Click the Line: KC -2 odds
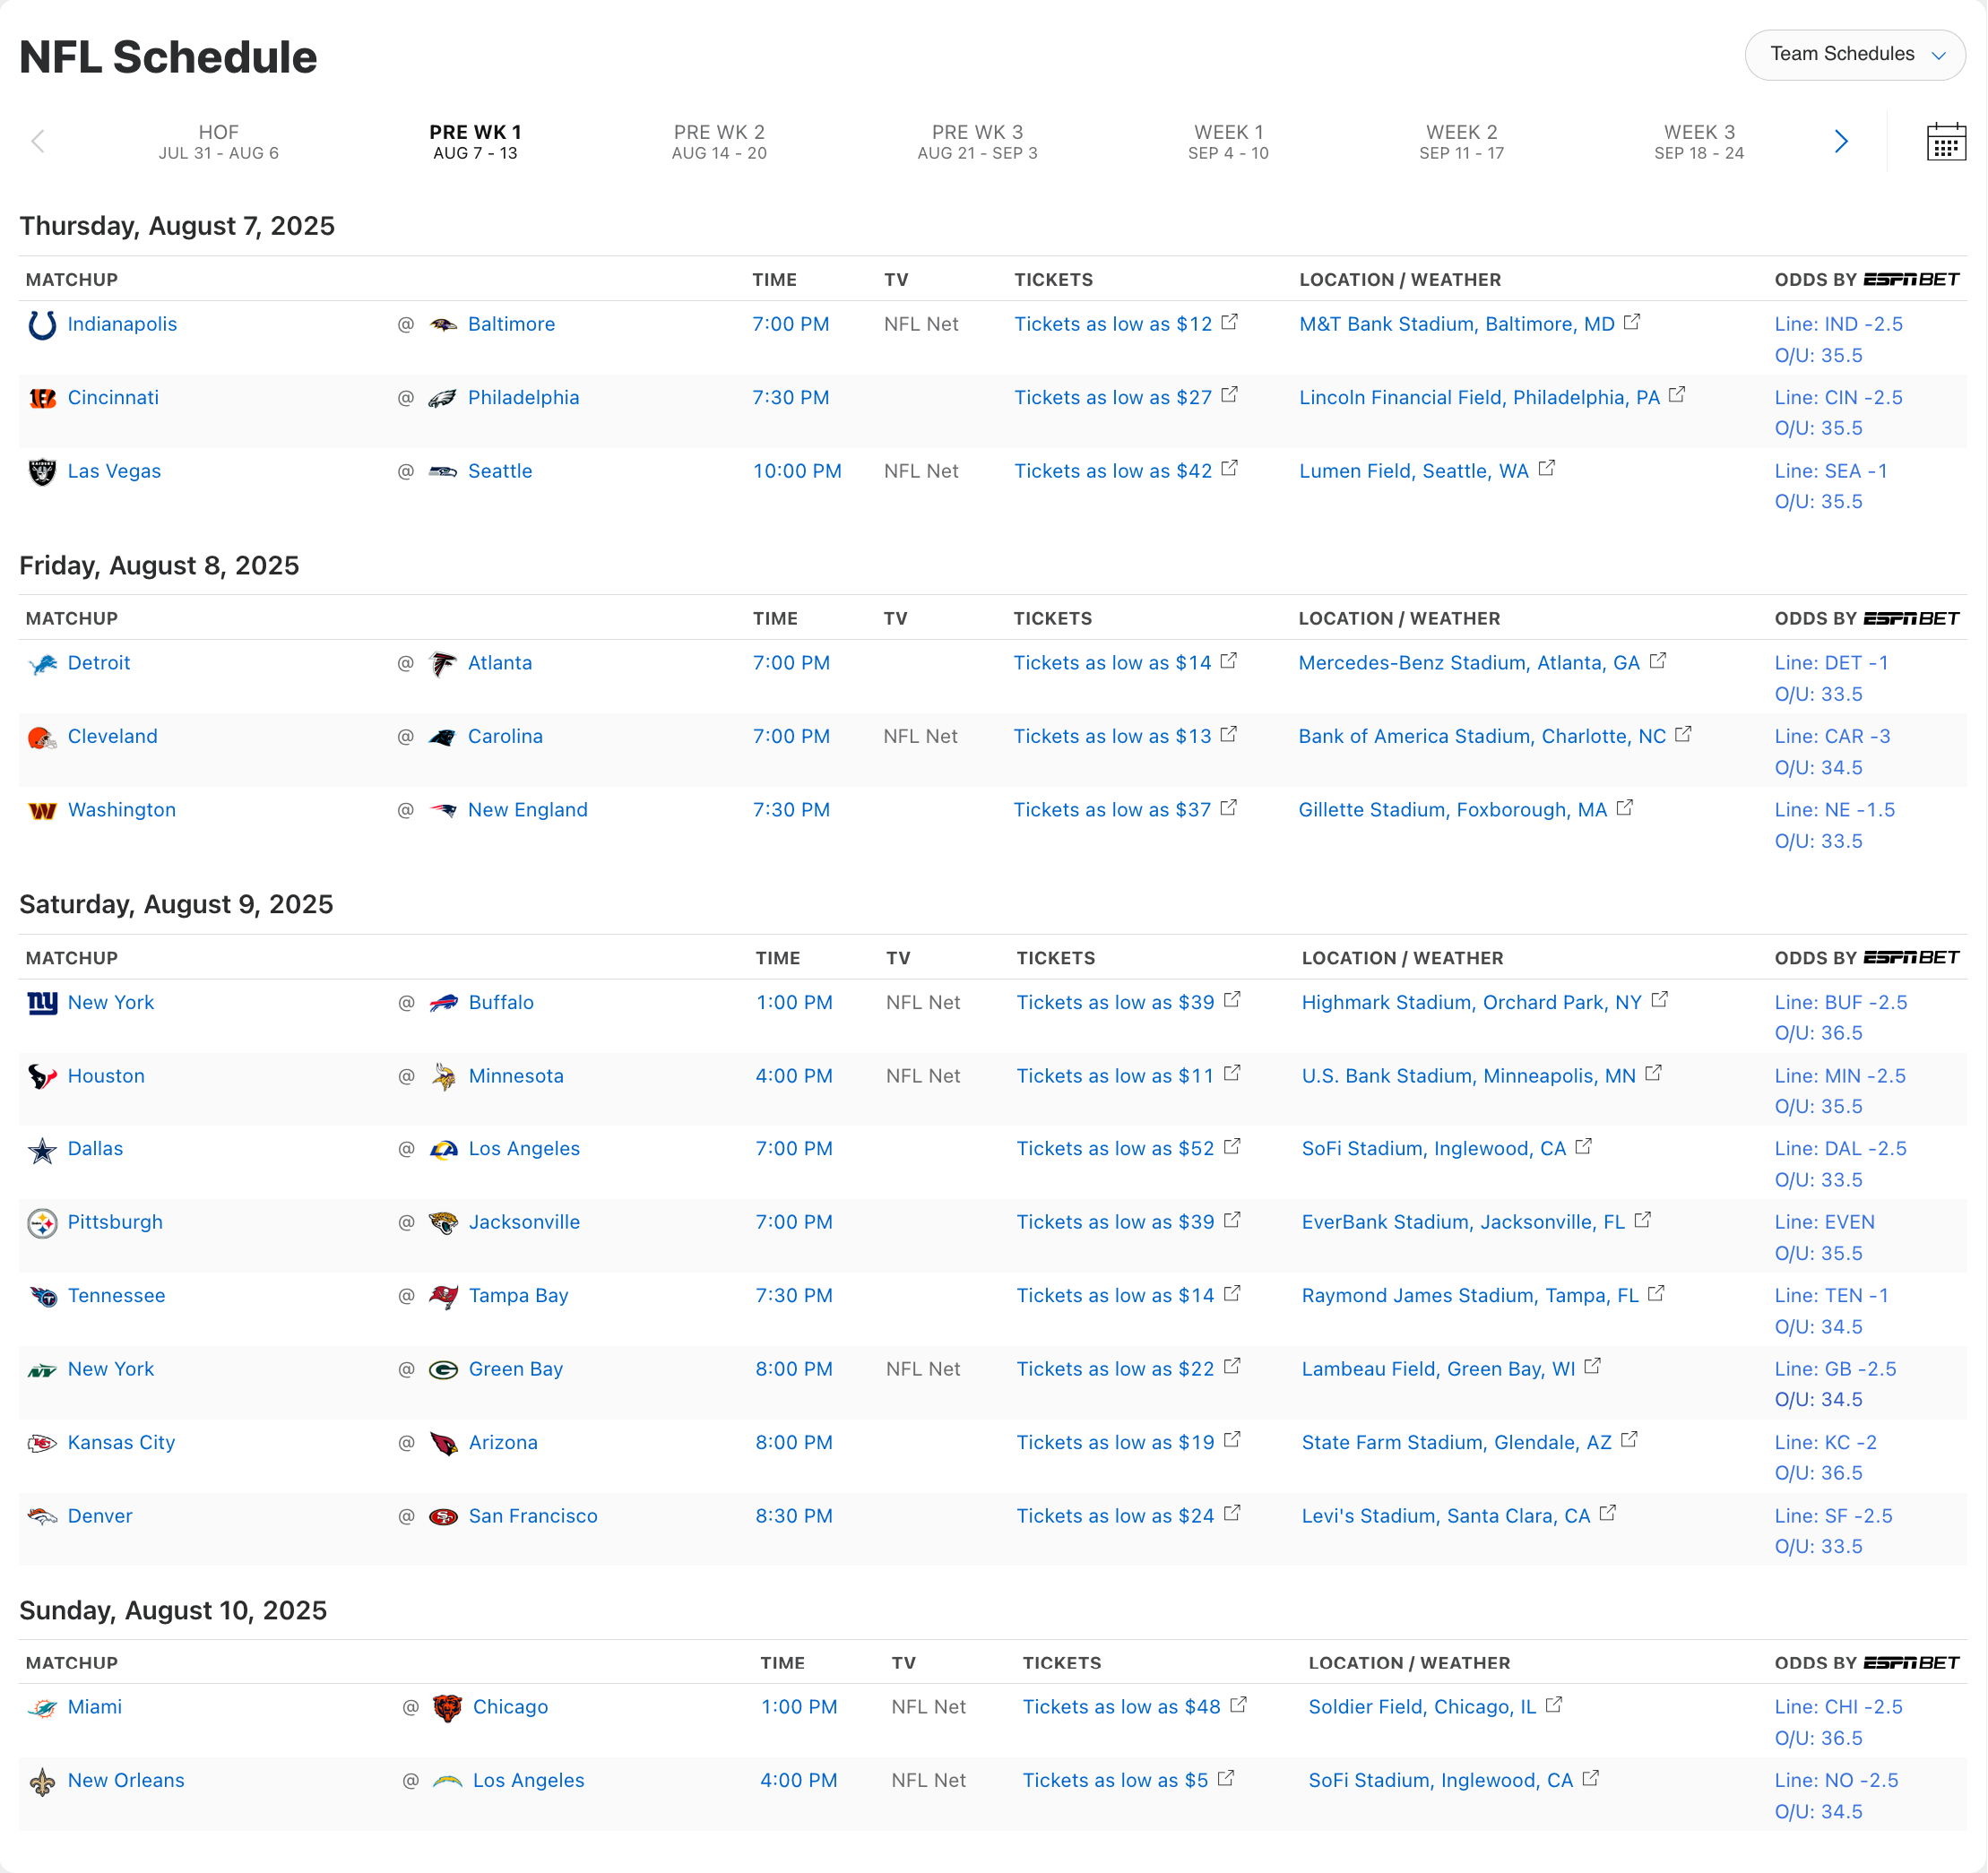 [1825, 1443]
